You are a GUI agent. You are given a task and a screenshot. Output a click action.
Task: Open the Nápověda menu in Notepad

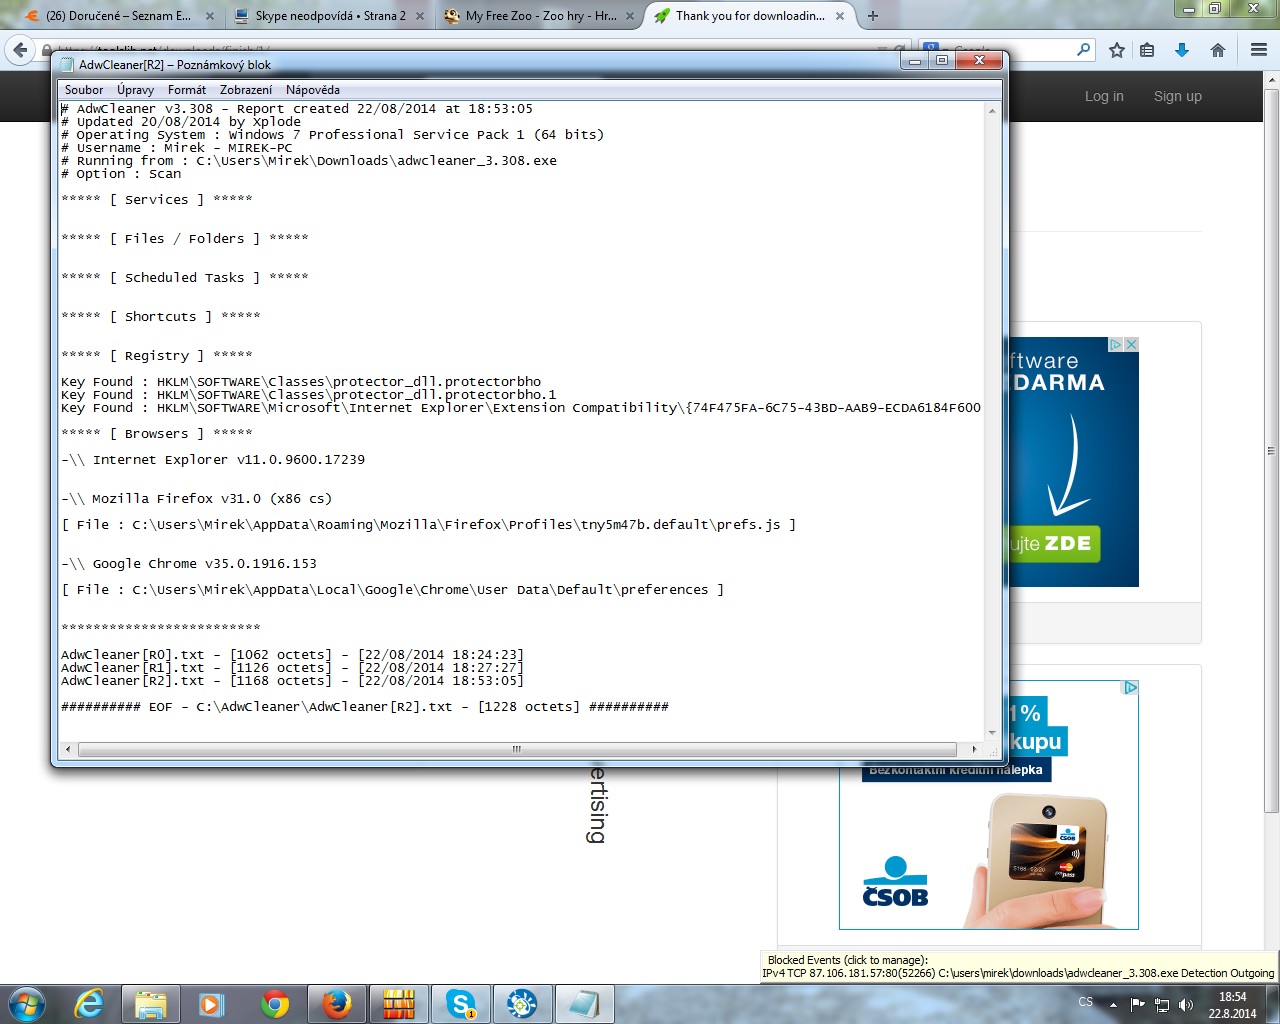[313, 90]
